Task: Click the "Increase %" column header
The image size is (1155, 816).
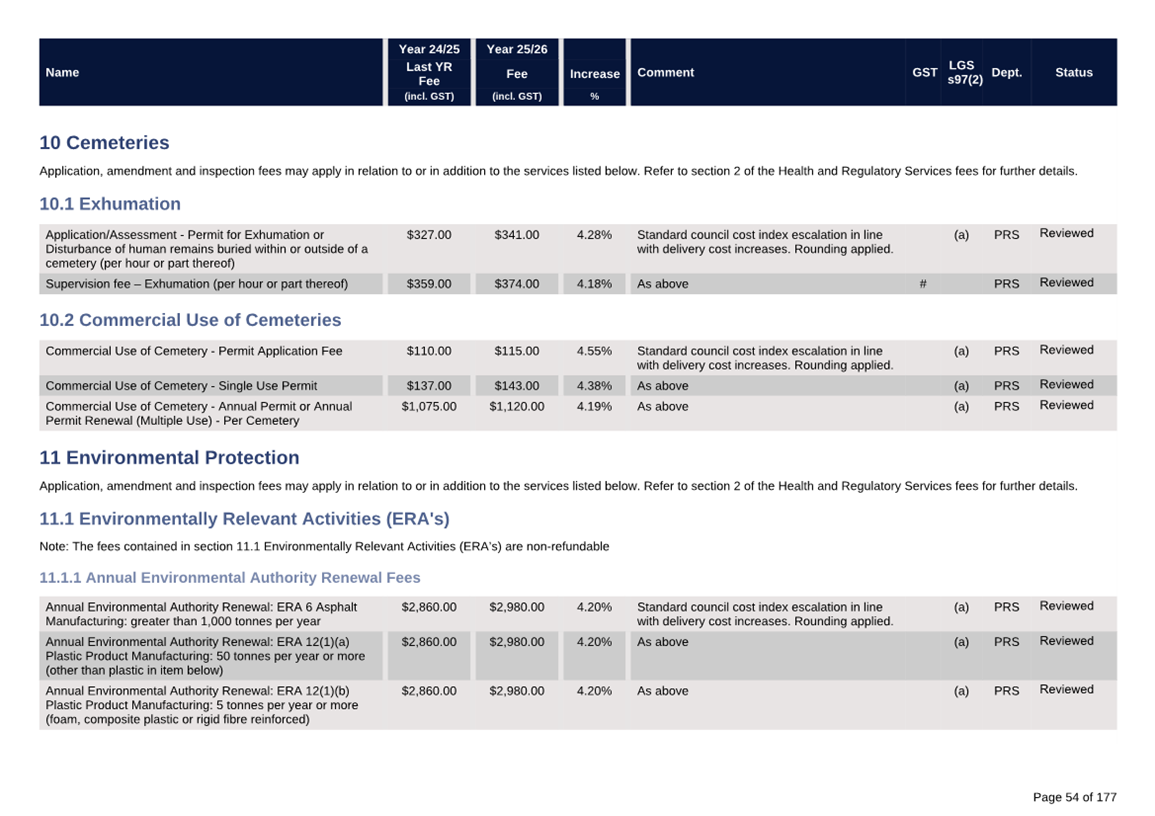Action: click(x=594, y=74)
